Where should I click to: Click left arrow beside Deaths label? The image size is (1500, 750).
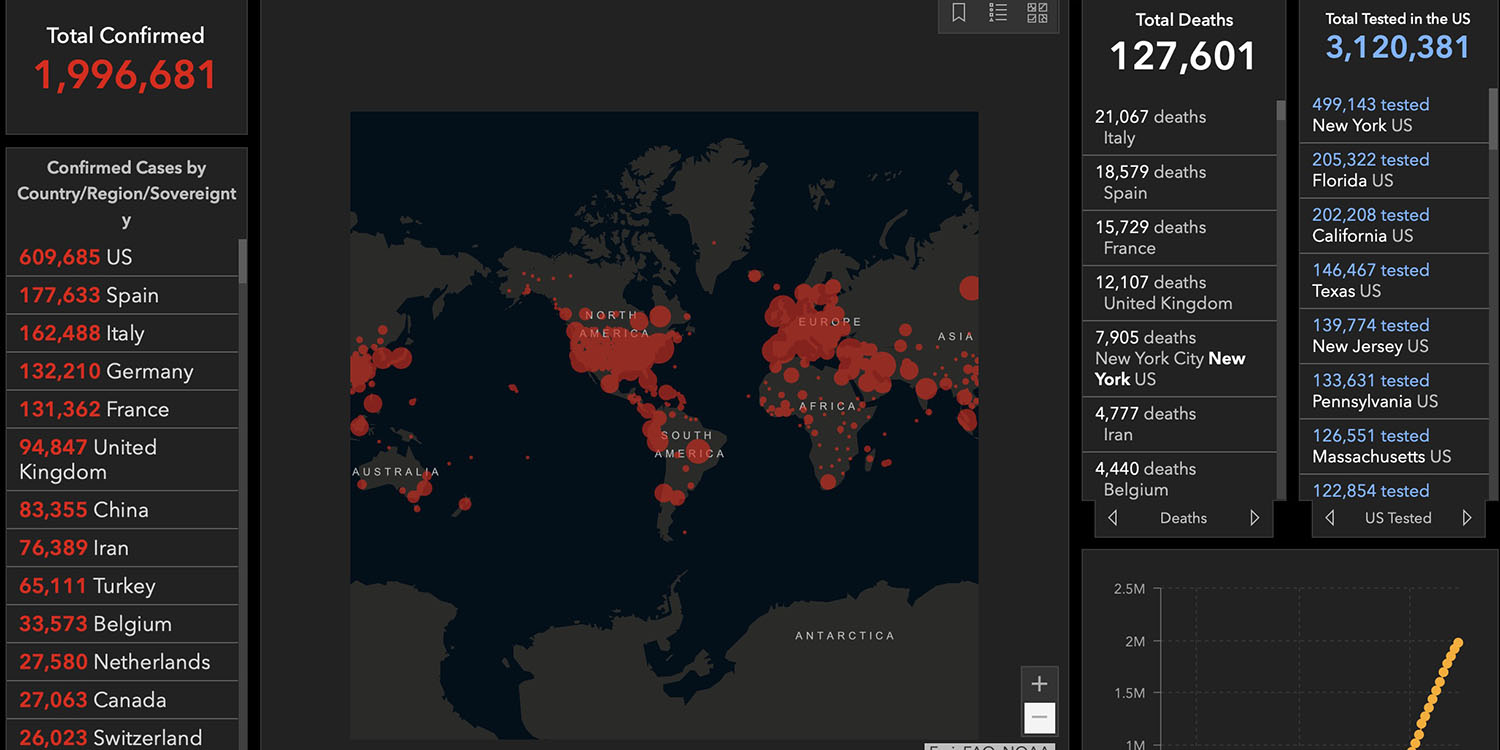(x=1113, y=518)
